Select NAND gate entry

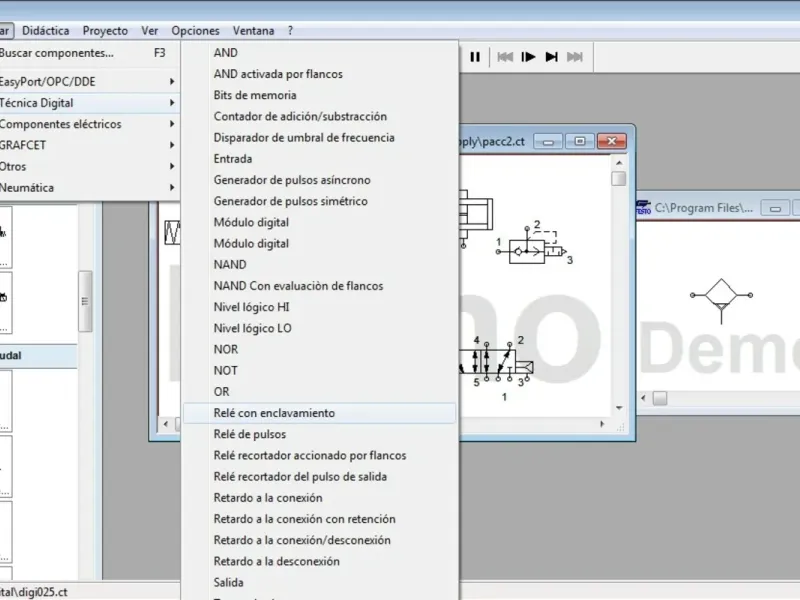coord(319,265)
